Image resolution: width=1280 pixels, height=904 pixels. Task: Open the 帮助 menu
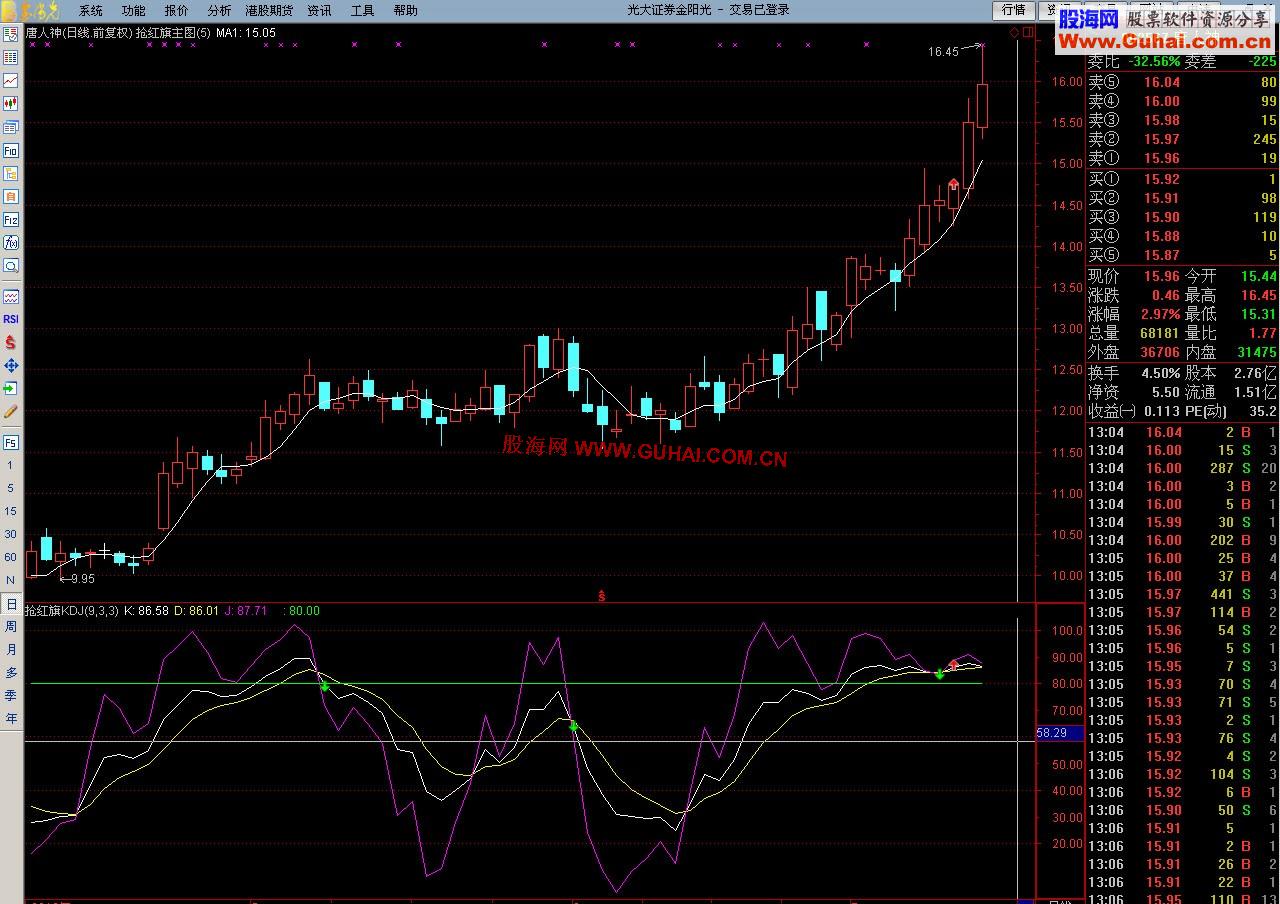tap(405, 10)
